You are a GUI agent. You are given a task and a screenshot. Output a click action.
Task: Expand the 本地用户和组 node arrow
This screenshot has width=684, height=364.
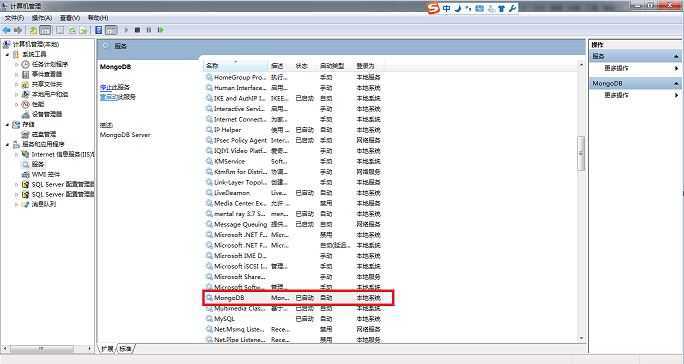point(17,94)
